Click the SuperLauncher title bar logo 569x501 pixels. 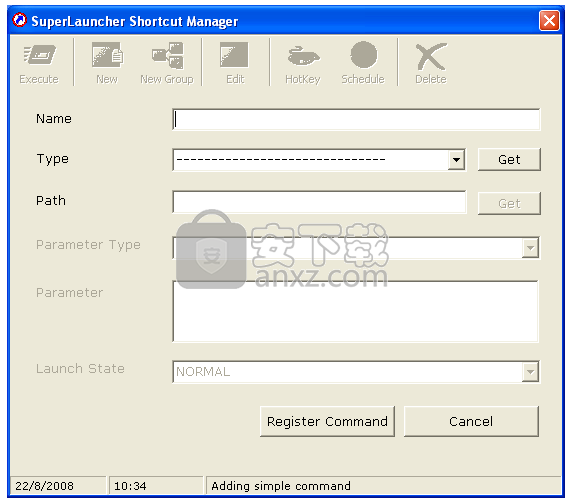point(20,20)
